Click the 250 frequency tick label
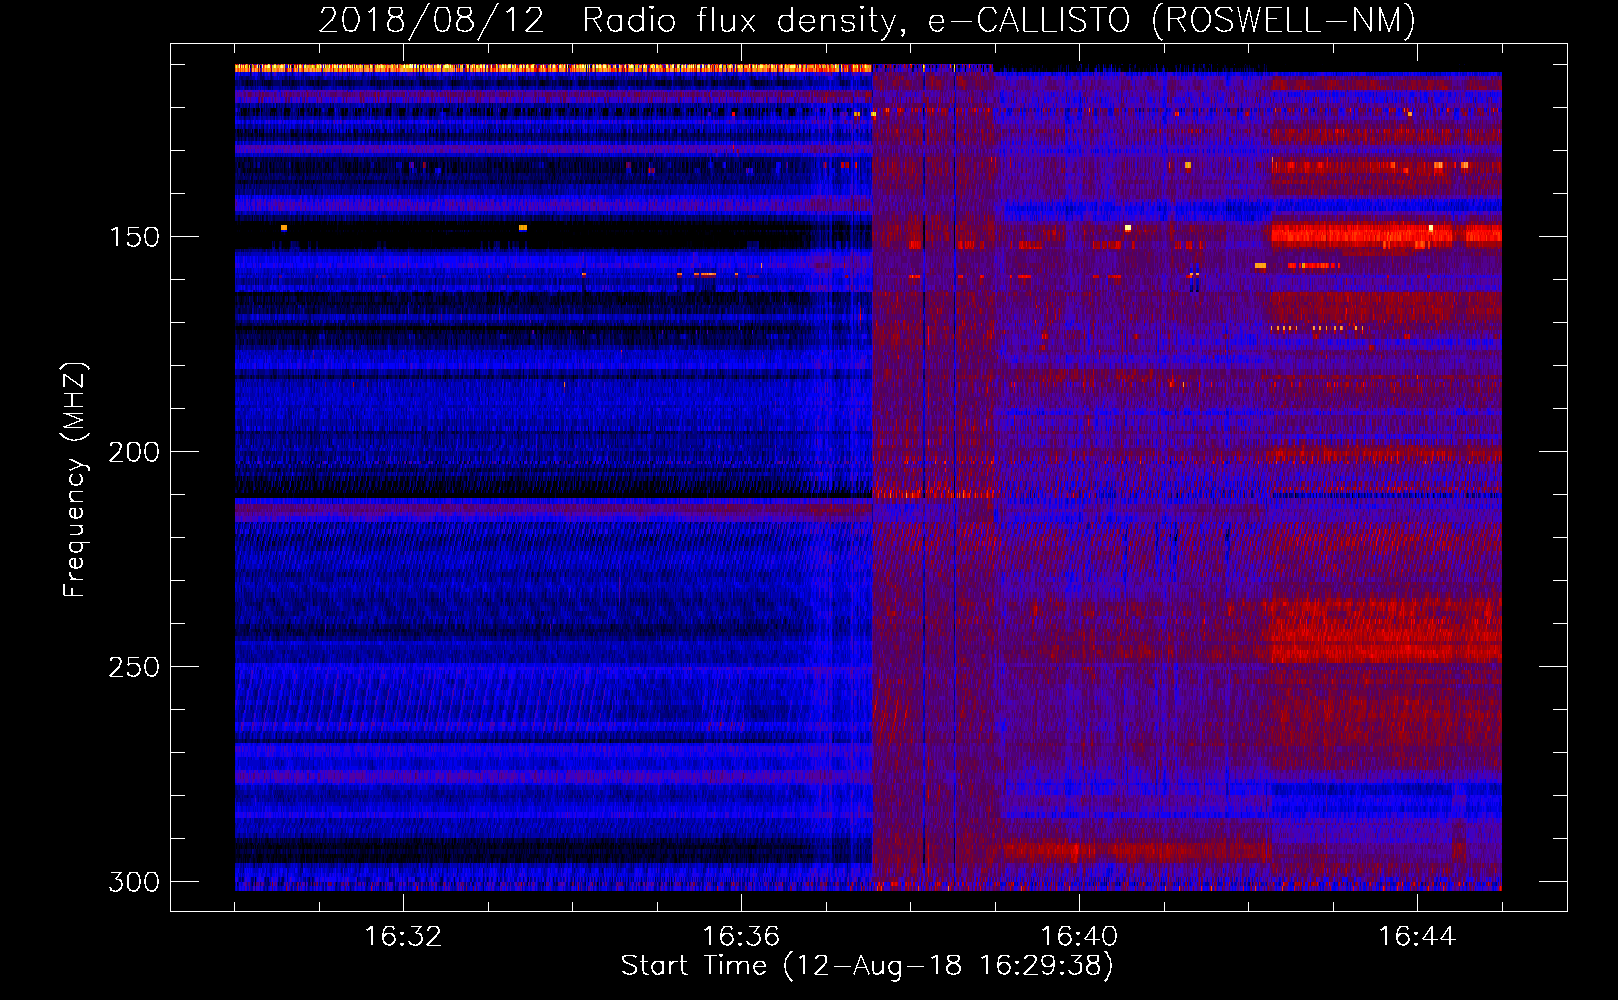 point(134,667)
